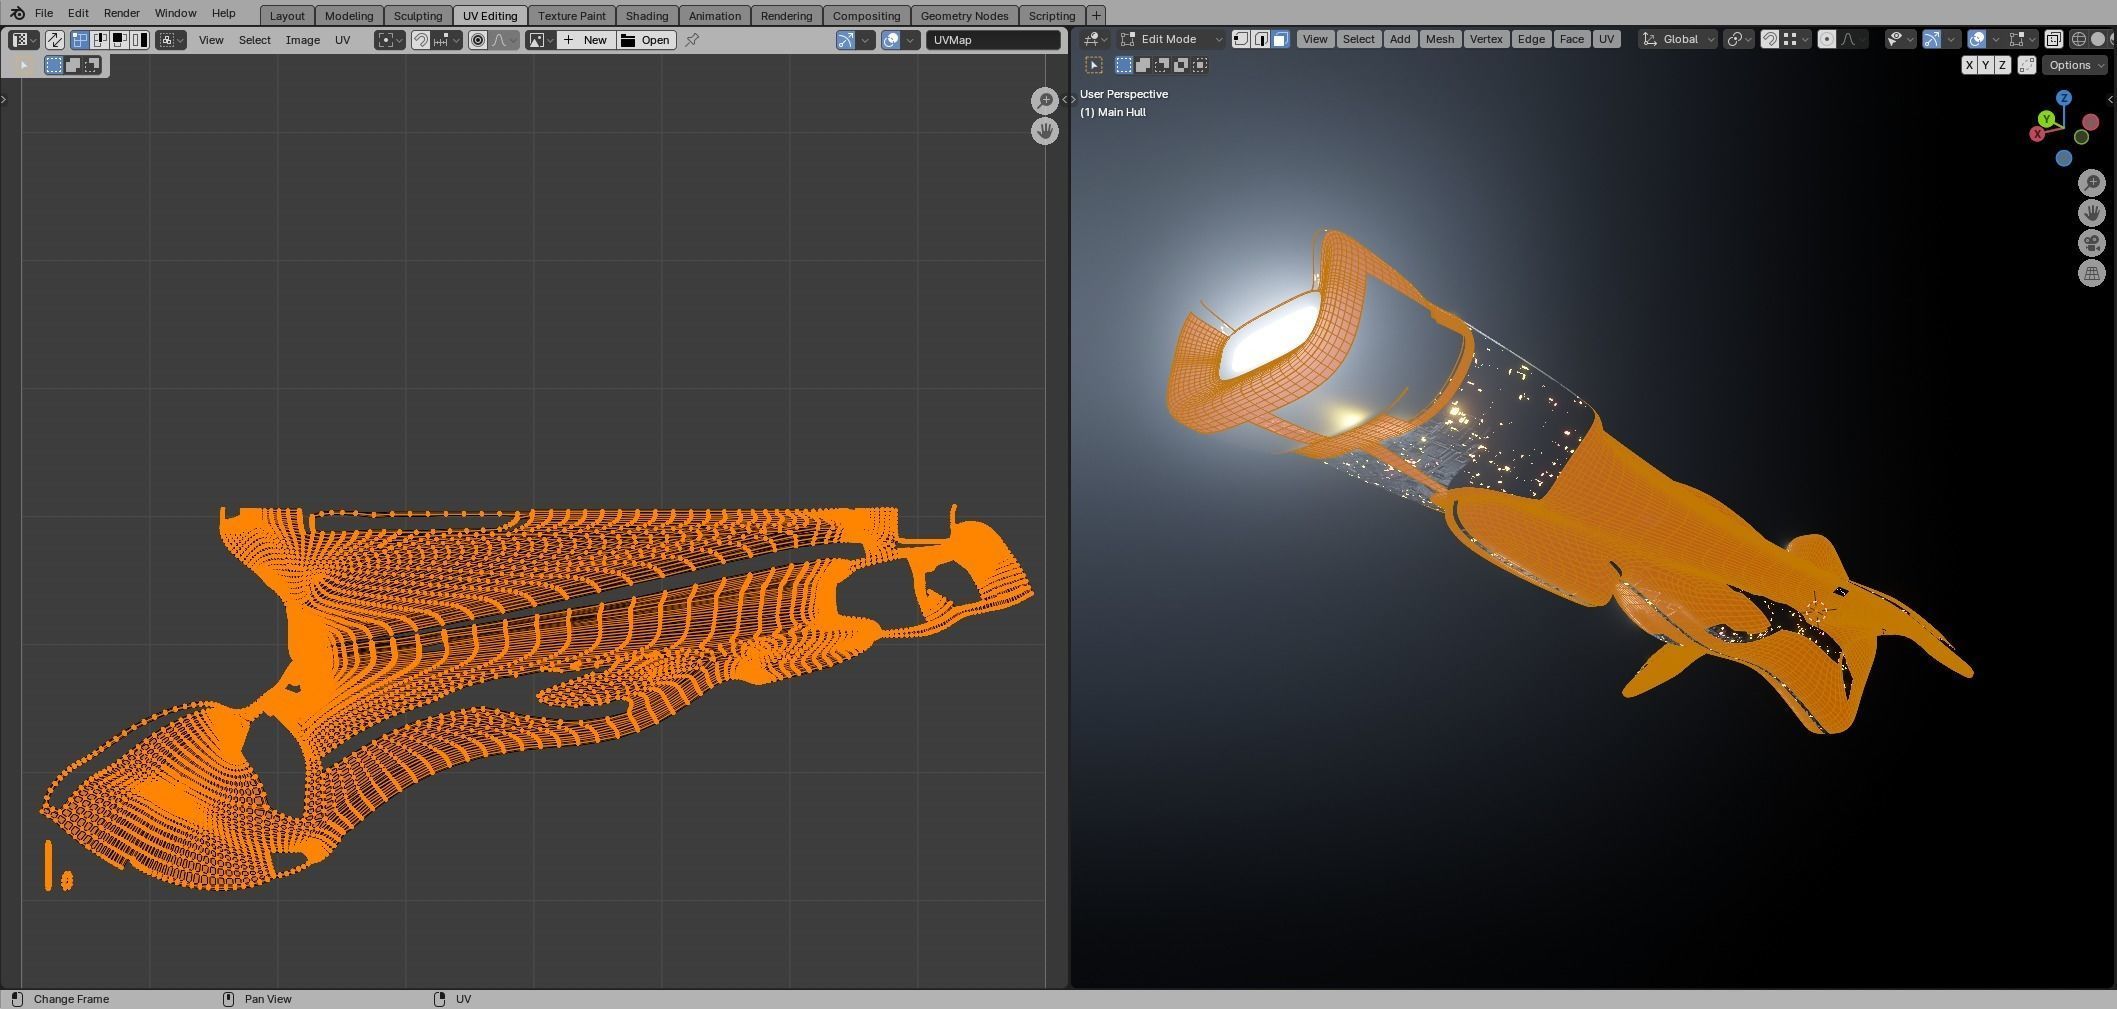Enable X axis mesh mirror
This screenshot has height=1009, width=2117.
(x=1969, y=65)
